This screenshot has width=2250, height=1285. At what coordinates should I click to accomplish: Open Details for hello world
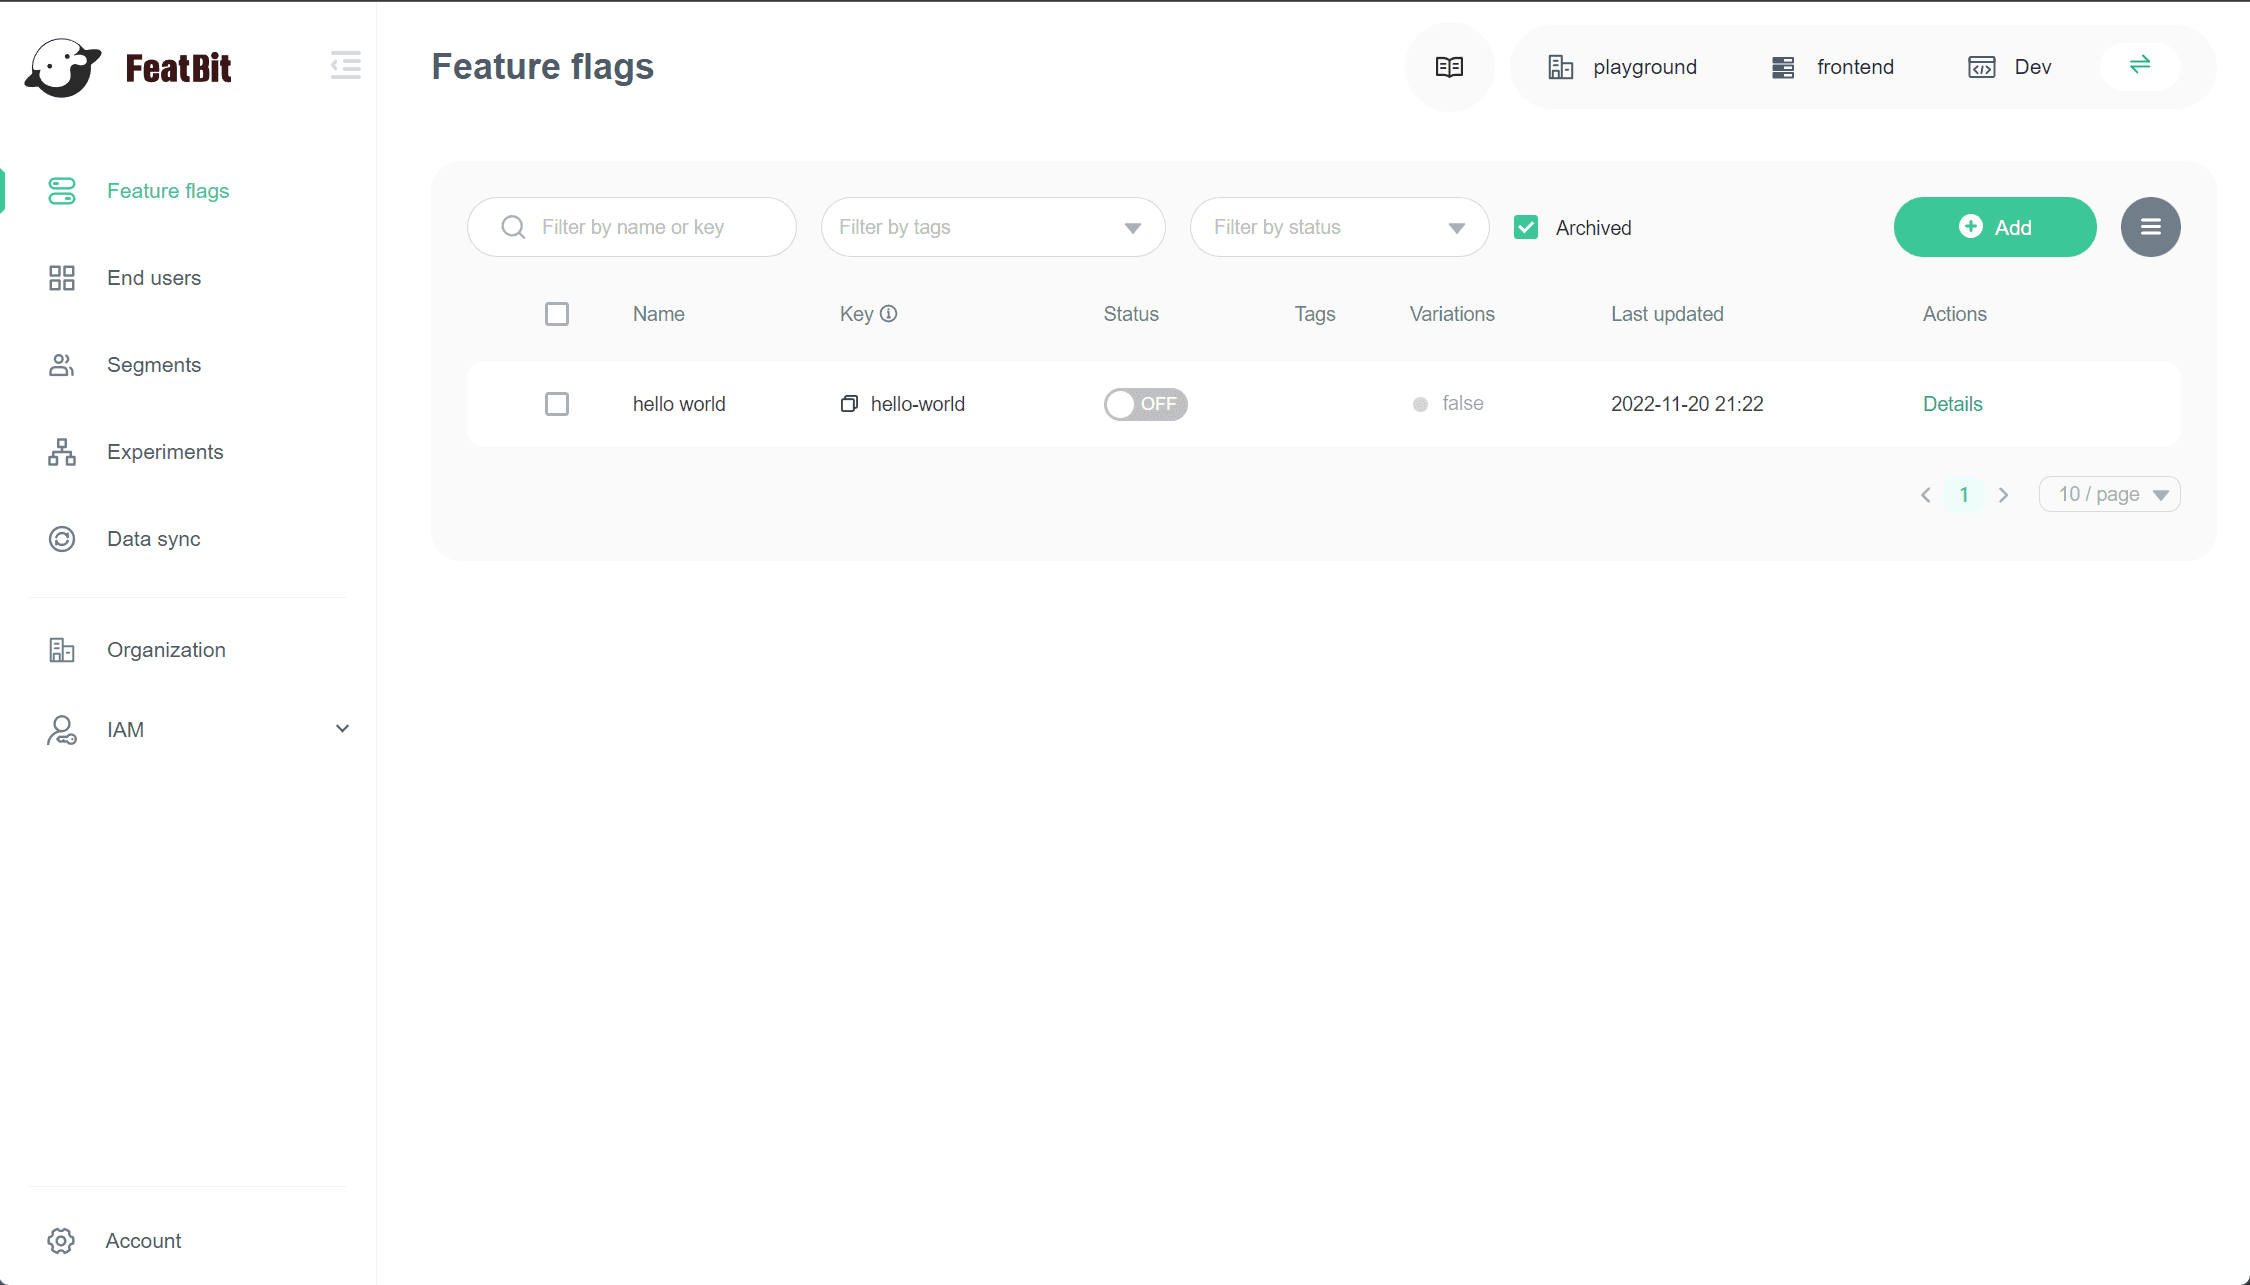pos(1952,404)
